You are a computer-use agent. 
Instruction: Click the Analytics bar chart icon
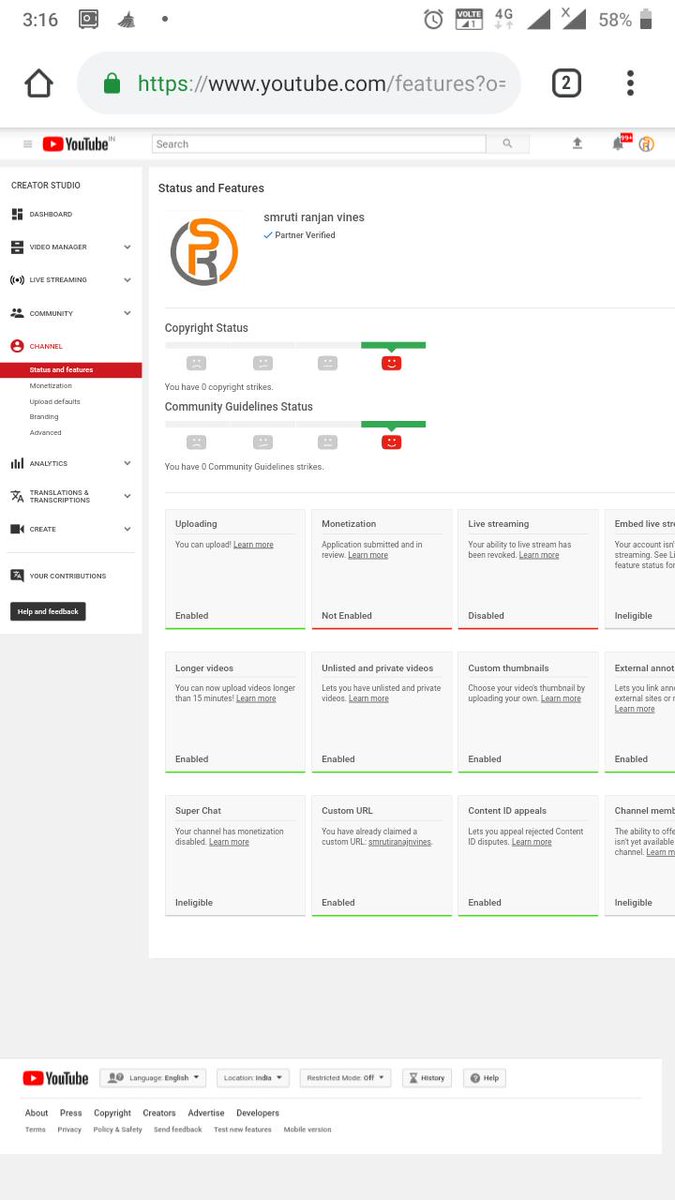click(x=17, y=463)
